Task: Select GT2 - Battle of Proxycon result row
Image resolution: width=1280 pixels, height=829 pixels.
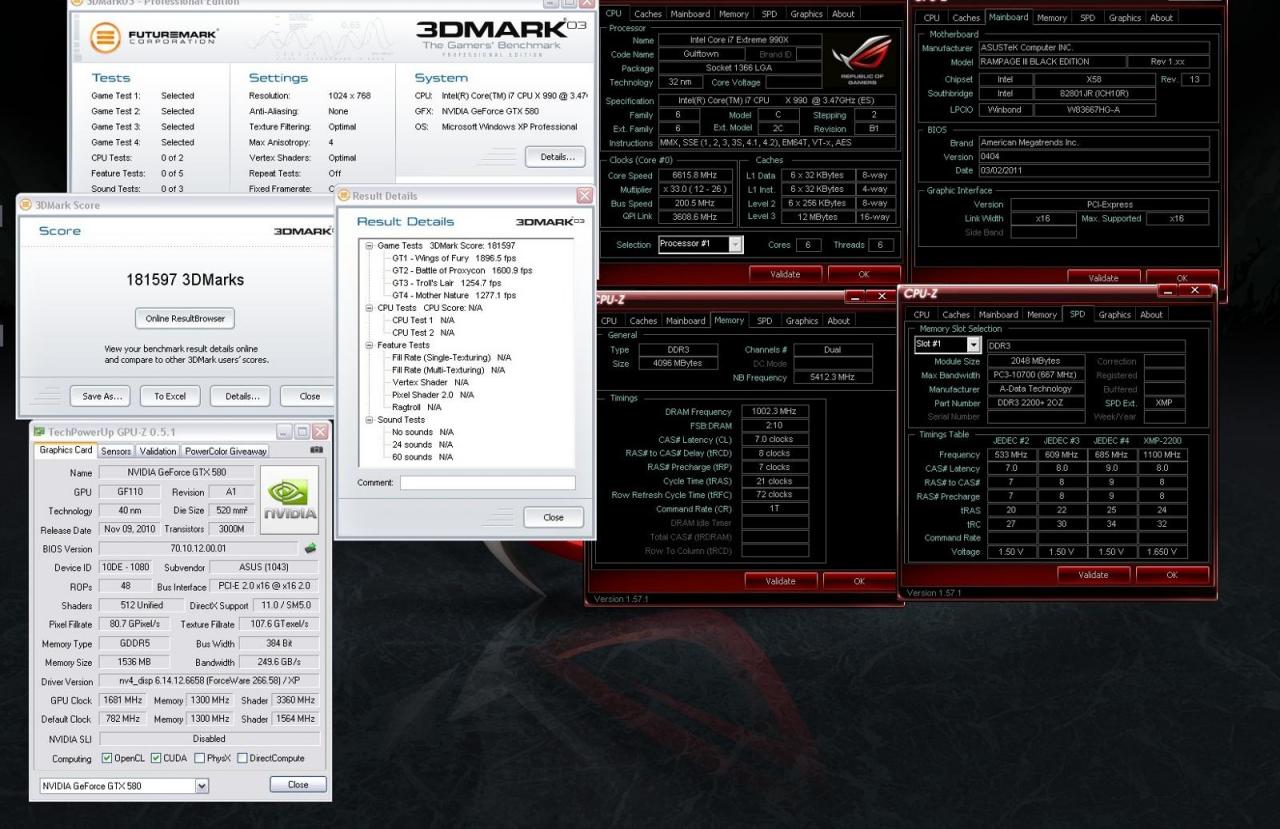Action: coord(462,270)
